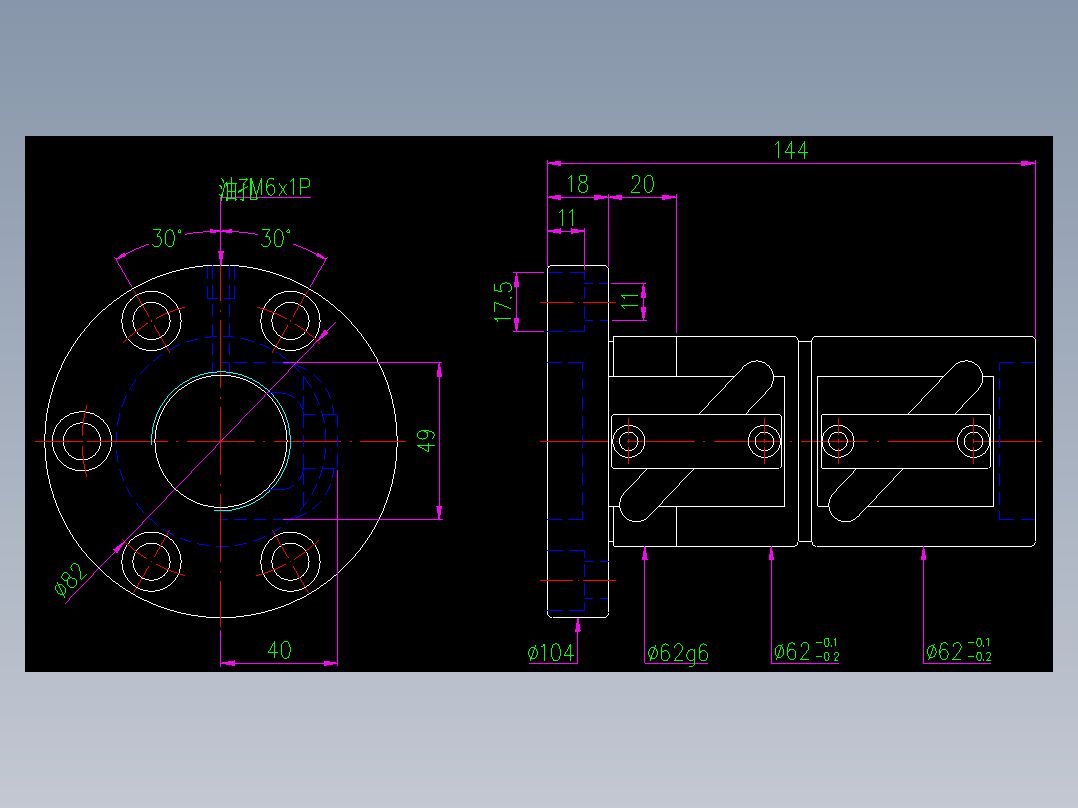This screenshot has height=808, width=1078.
Task: Click the left 30° angle annotation
Action: click(x=166, y=237)
